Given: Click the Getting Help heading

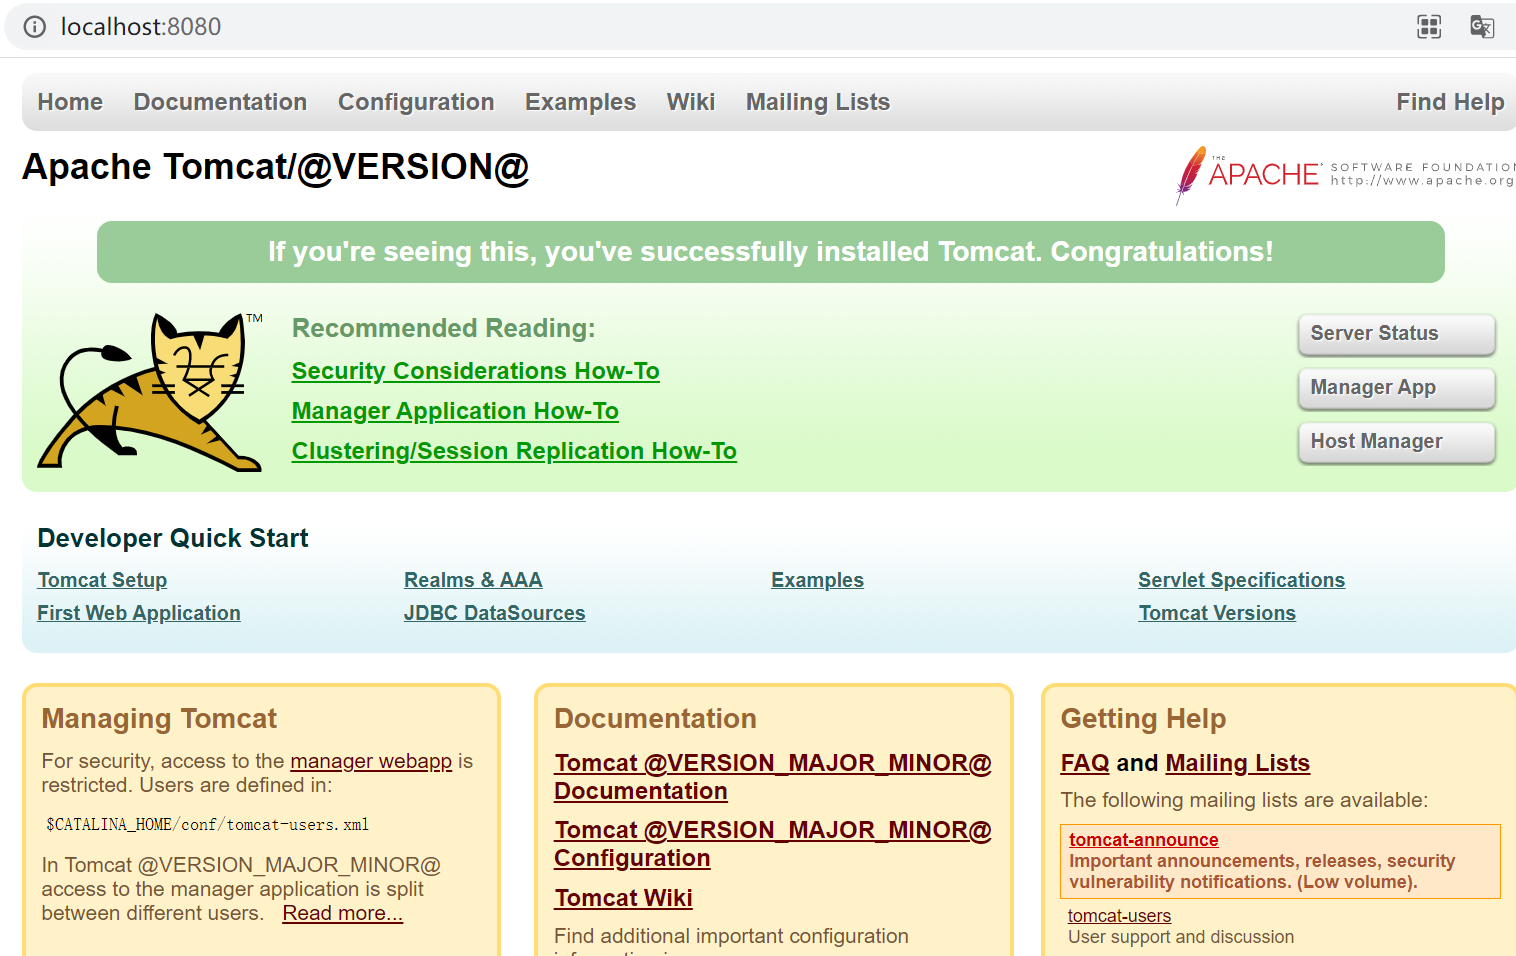Looking at the screenshot, I should 1143,719.
